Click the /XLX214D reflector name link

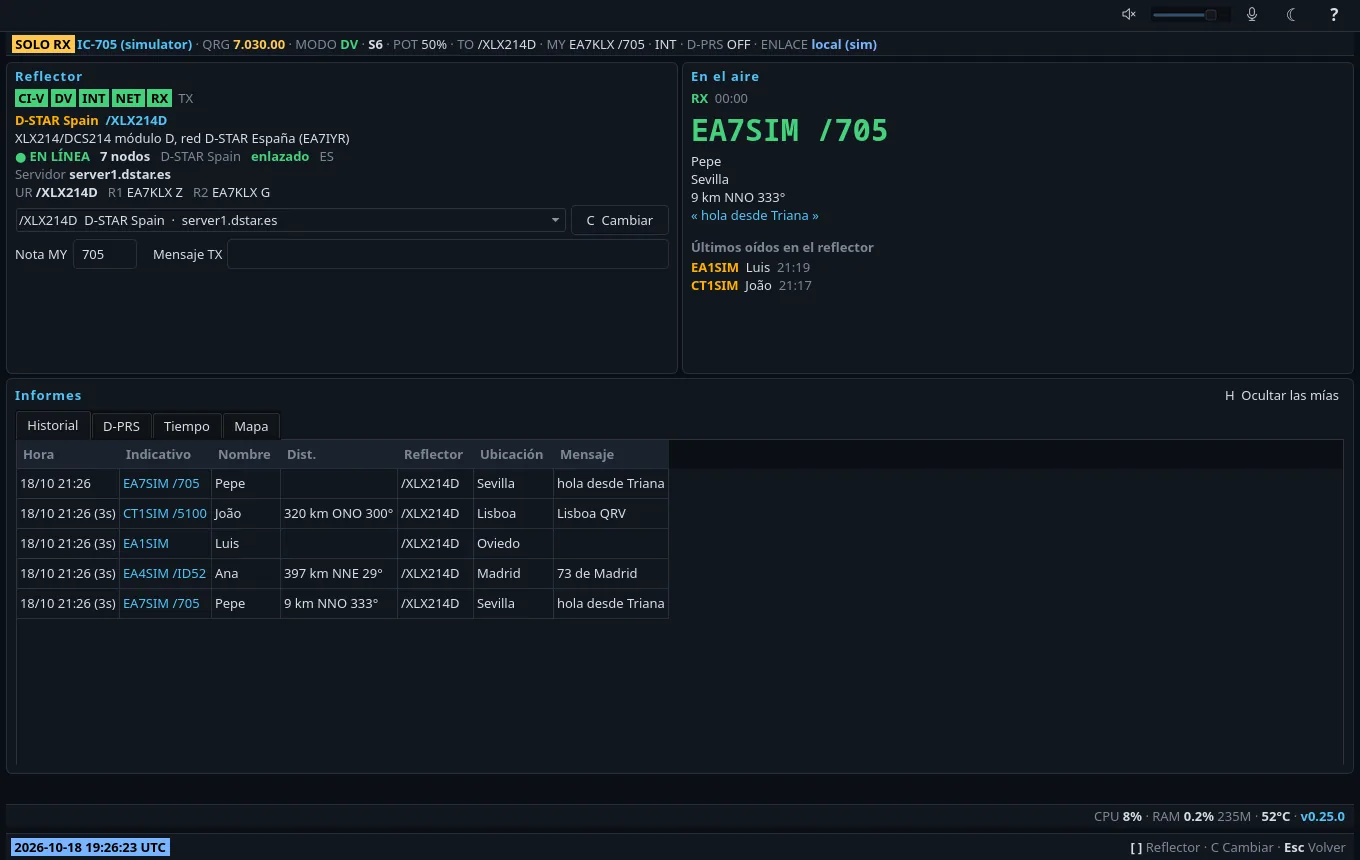(136, 120)
